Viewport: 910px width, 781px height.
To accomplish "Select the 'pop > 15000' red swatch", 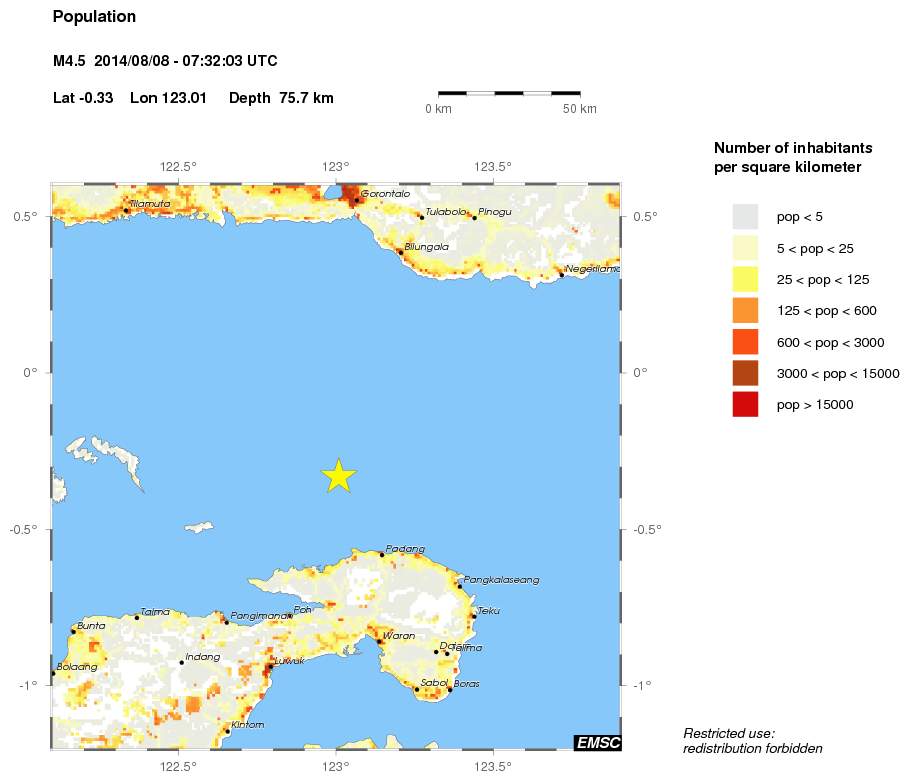I will 745,404.
